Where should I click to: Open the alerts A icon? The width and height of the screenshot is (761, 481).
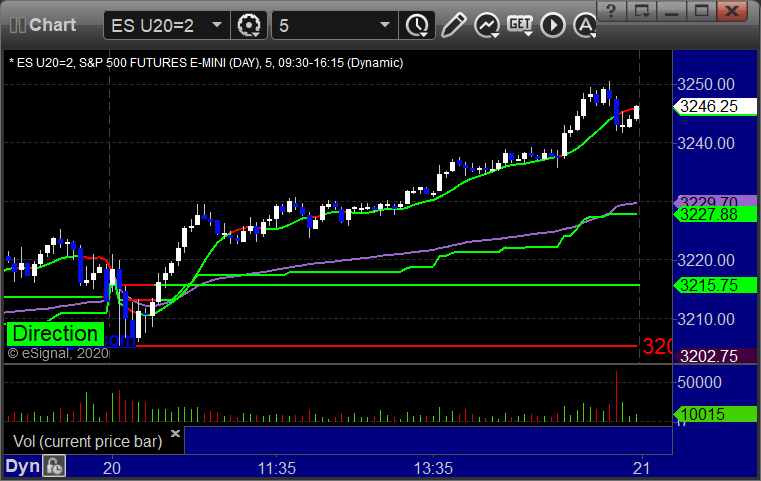pyautogui.click(x=585, y=25)
